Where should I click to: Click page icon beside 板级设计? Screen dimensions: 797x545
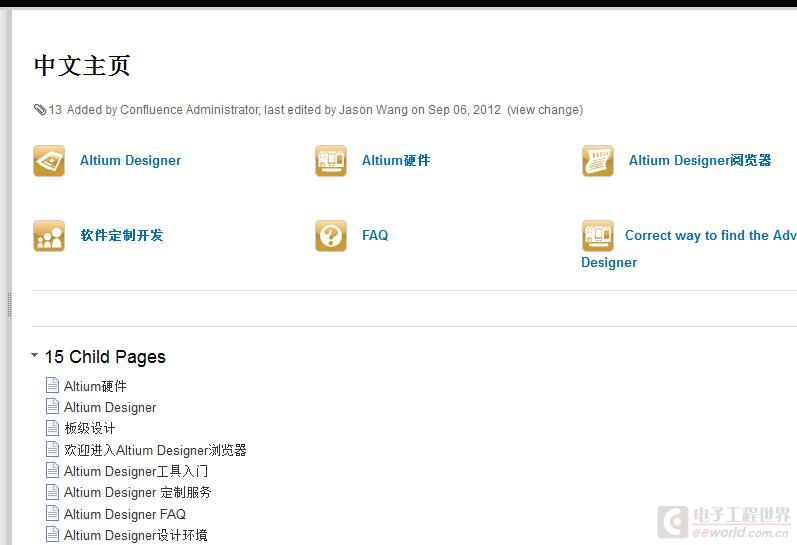coord(52,428)
